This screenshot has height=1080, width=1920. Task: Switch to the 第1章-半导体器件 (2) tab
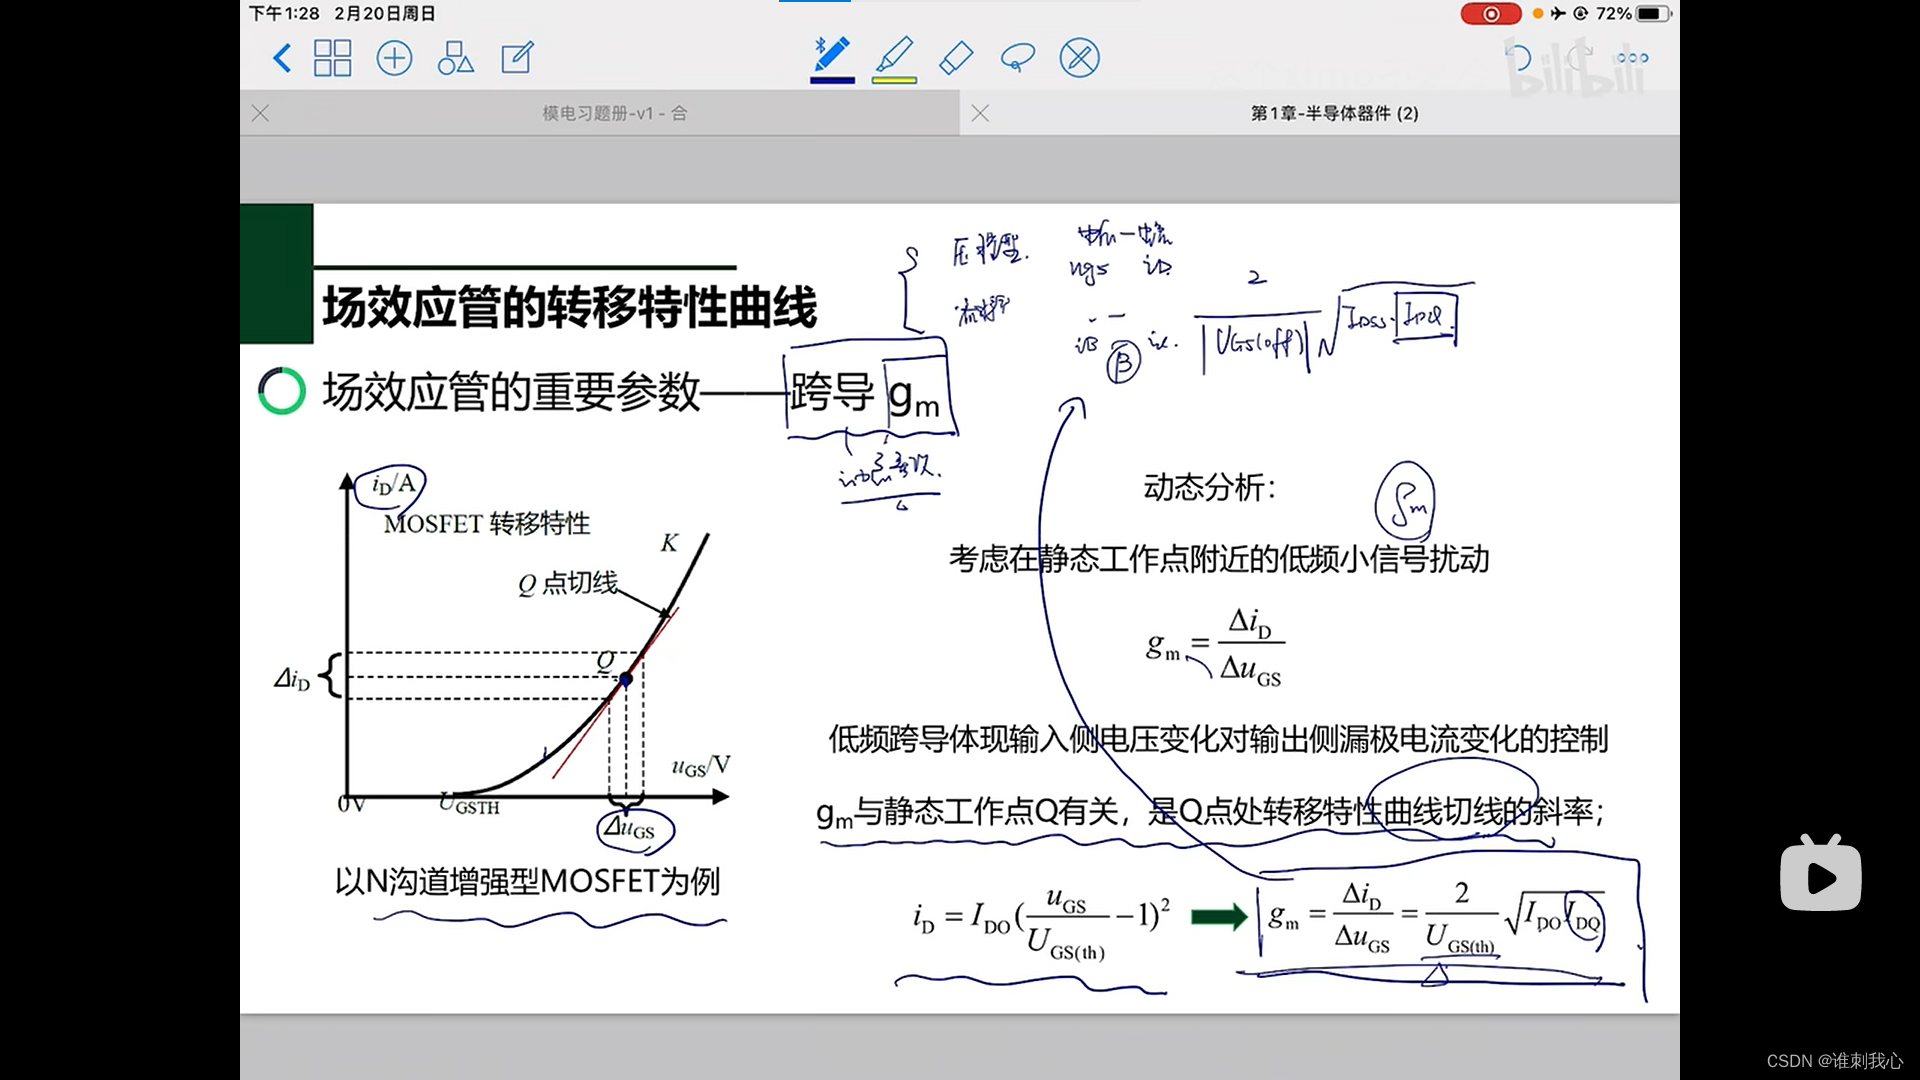(x=1334, y=114)
